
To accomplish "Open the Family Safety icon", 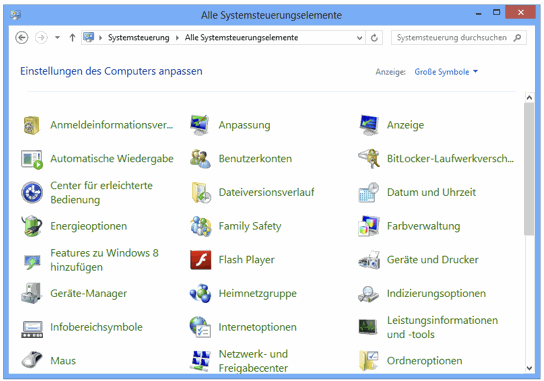I will coord(201,226).
